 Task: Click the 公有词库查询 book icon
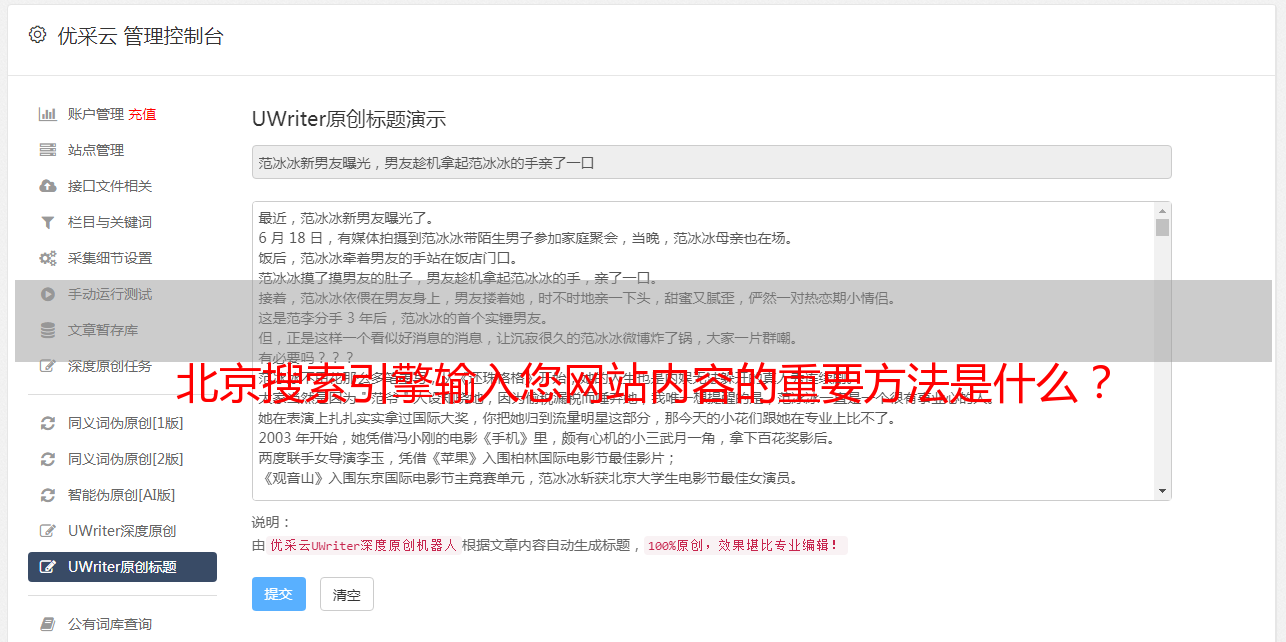[47, 624]
